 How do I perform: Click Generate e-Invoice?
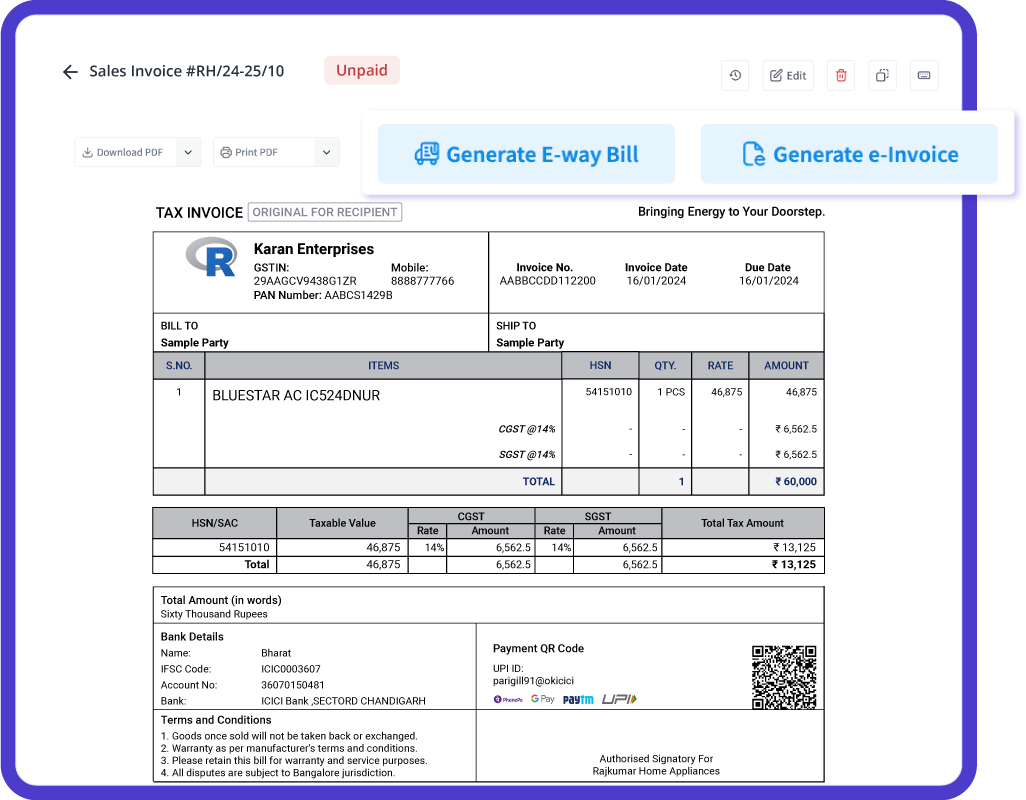pyautogui.click(x=849, y=153)
